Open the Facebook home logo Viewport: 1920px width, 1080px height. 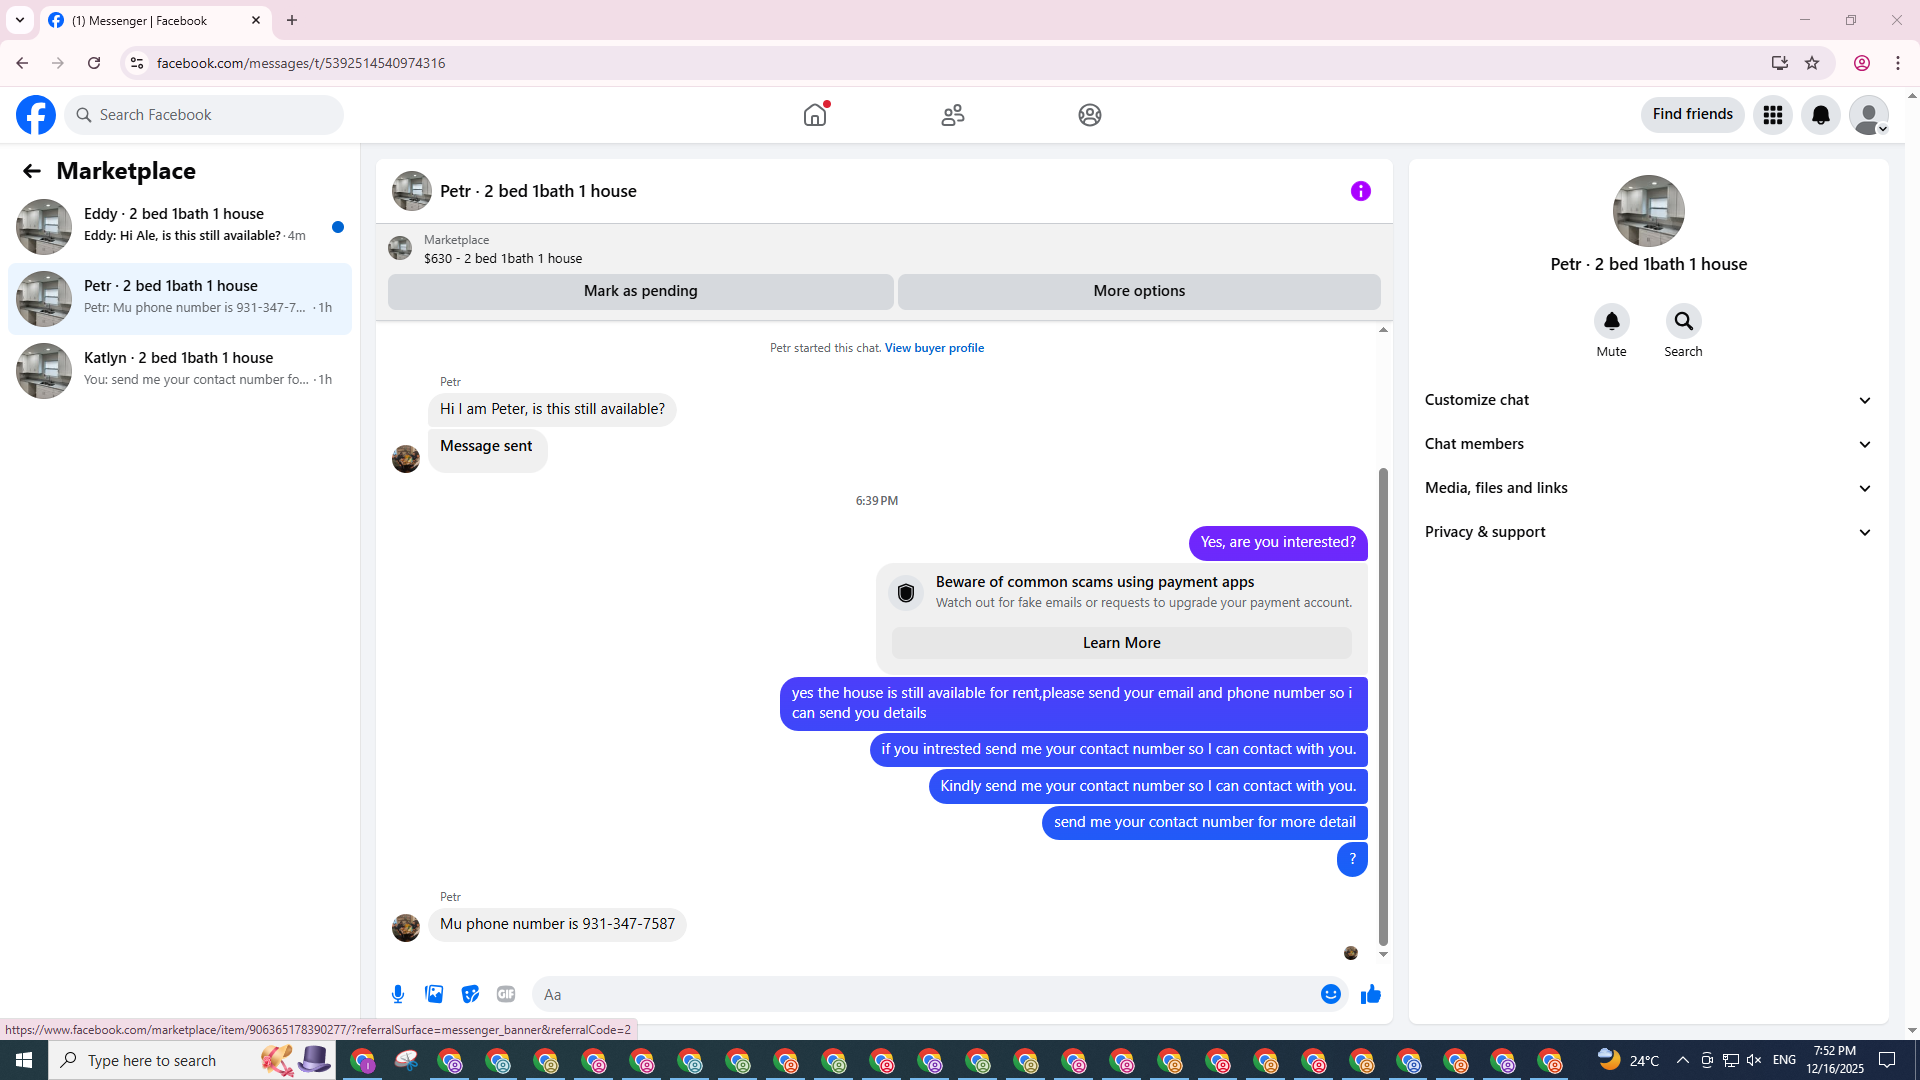point(36,115)
